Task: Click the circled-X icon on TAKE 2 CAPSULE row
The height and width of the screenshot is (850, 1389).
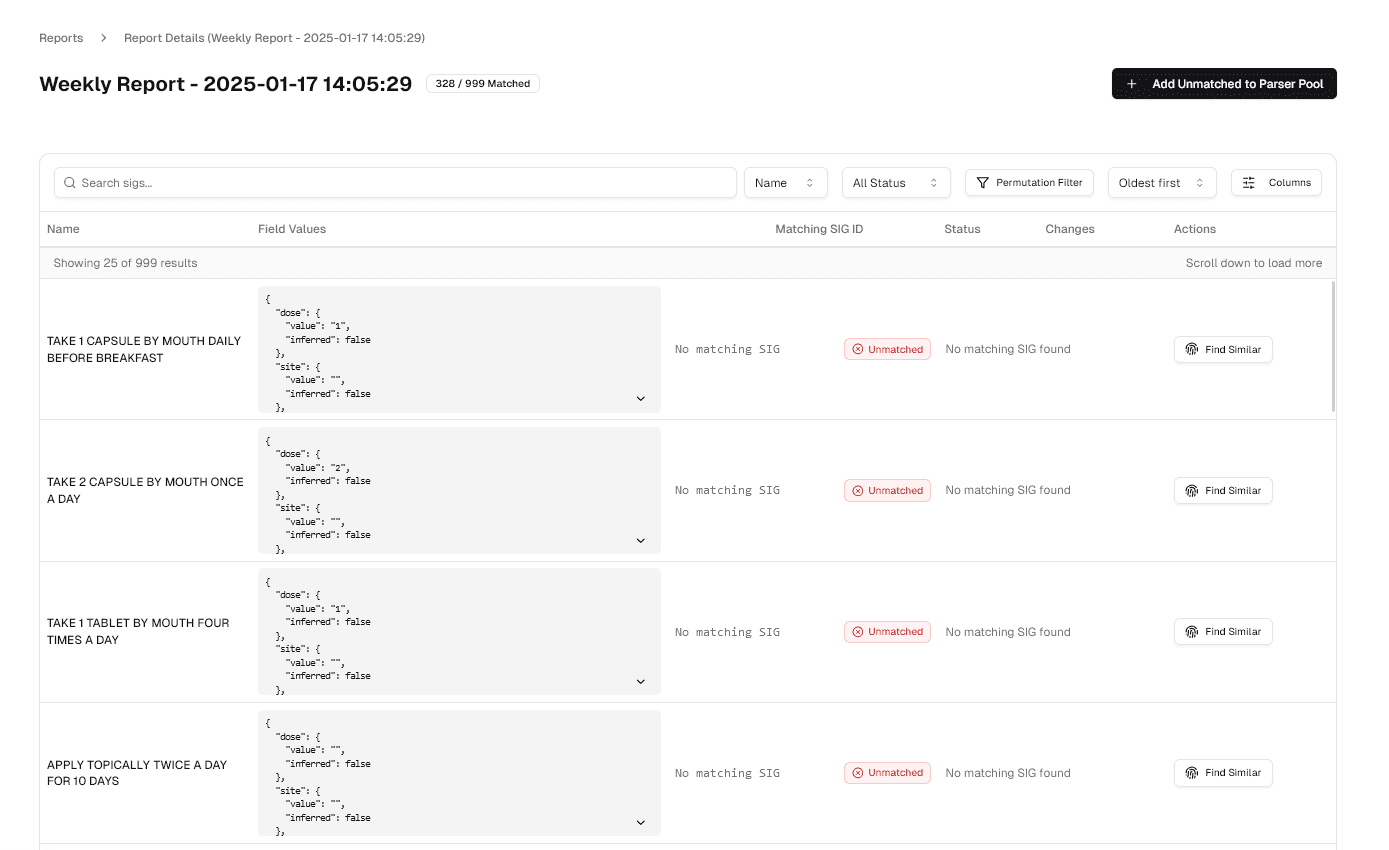Action: pyautogui.click(x=857, y=490)
